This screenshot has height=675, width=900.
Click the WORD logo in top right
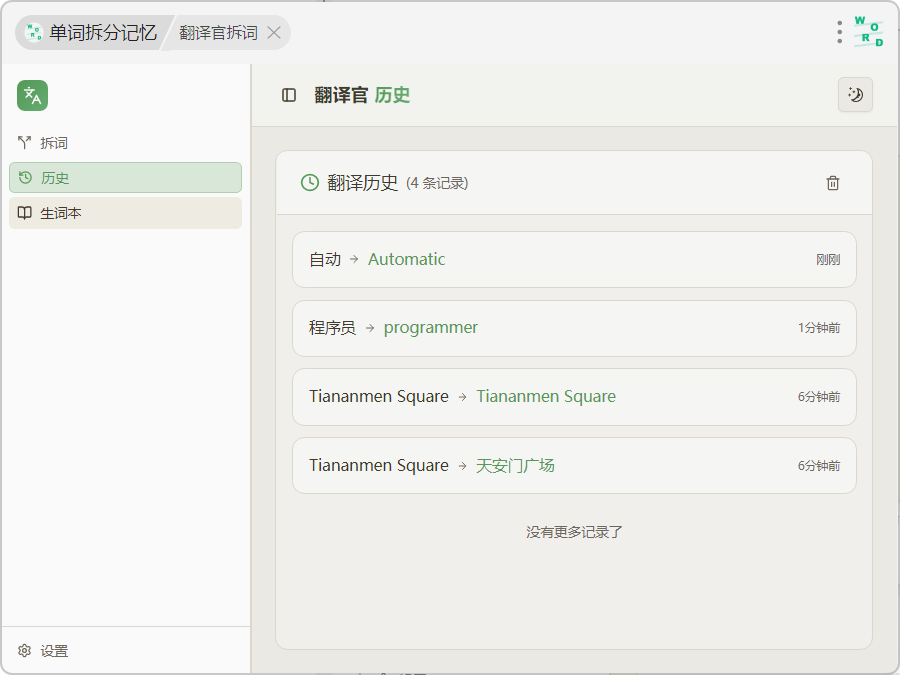coord(868,32)
